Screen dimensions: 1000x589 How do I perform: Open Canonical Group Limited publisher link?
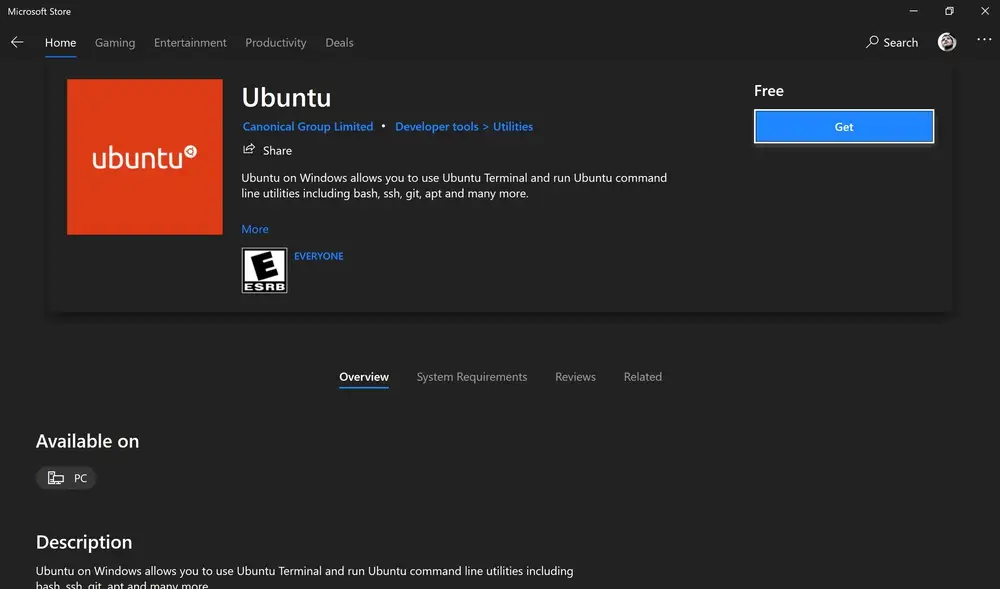[x=307, y=126]
